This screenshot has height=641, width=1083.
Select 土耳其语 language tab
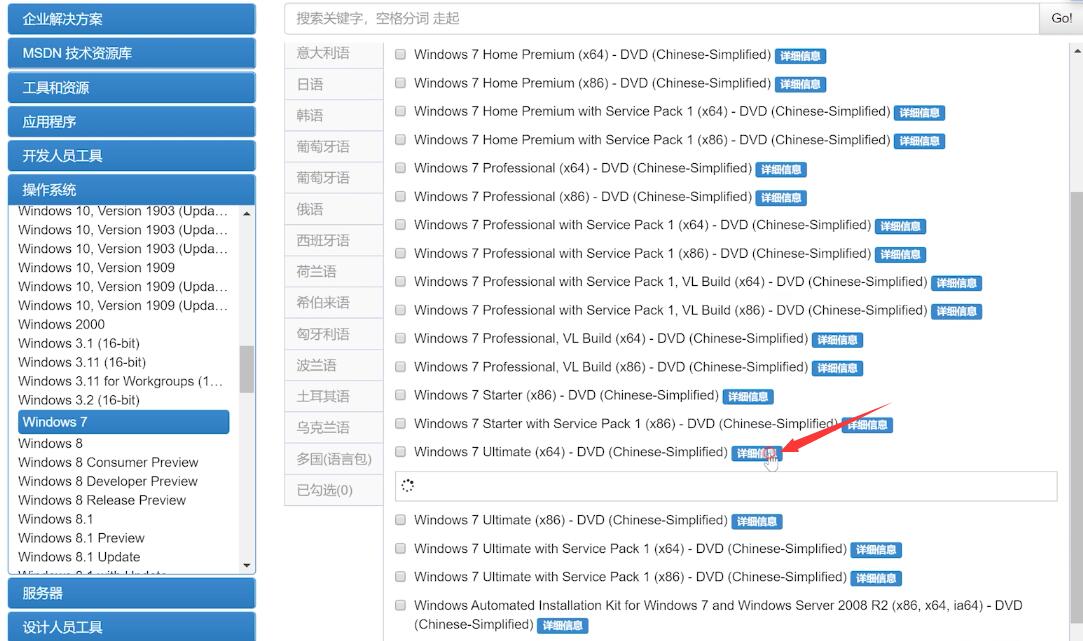click(x=334, y=396)
